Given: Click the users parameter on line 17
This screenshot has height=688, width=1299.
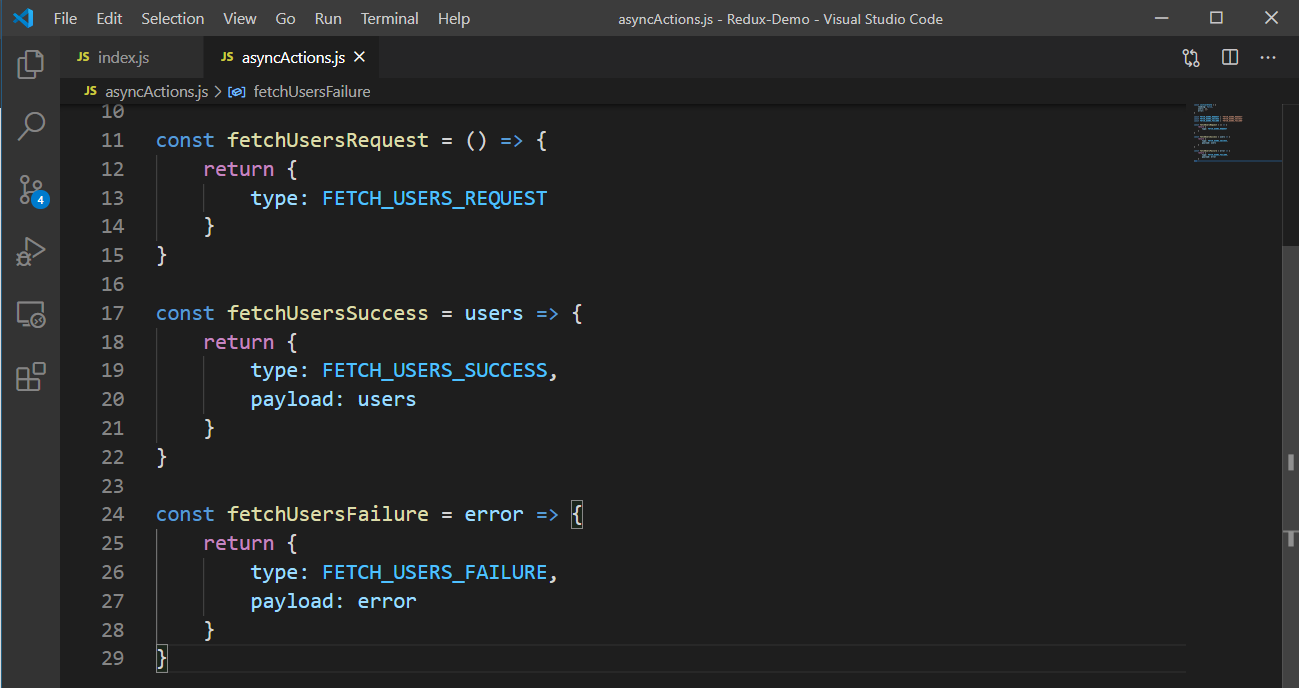Looking at the screenshot, I should 494,313.
